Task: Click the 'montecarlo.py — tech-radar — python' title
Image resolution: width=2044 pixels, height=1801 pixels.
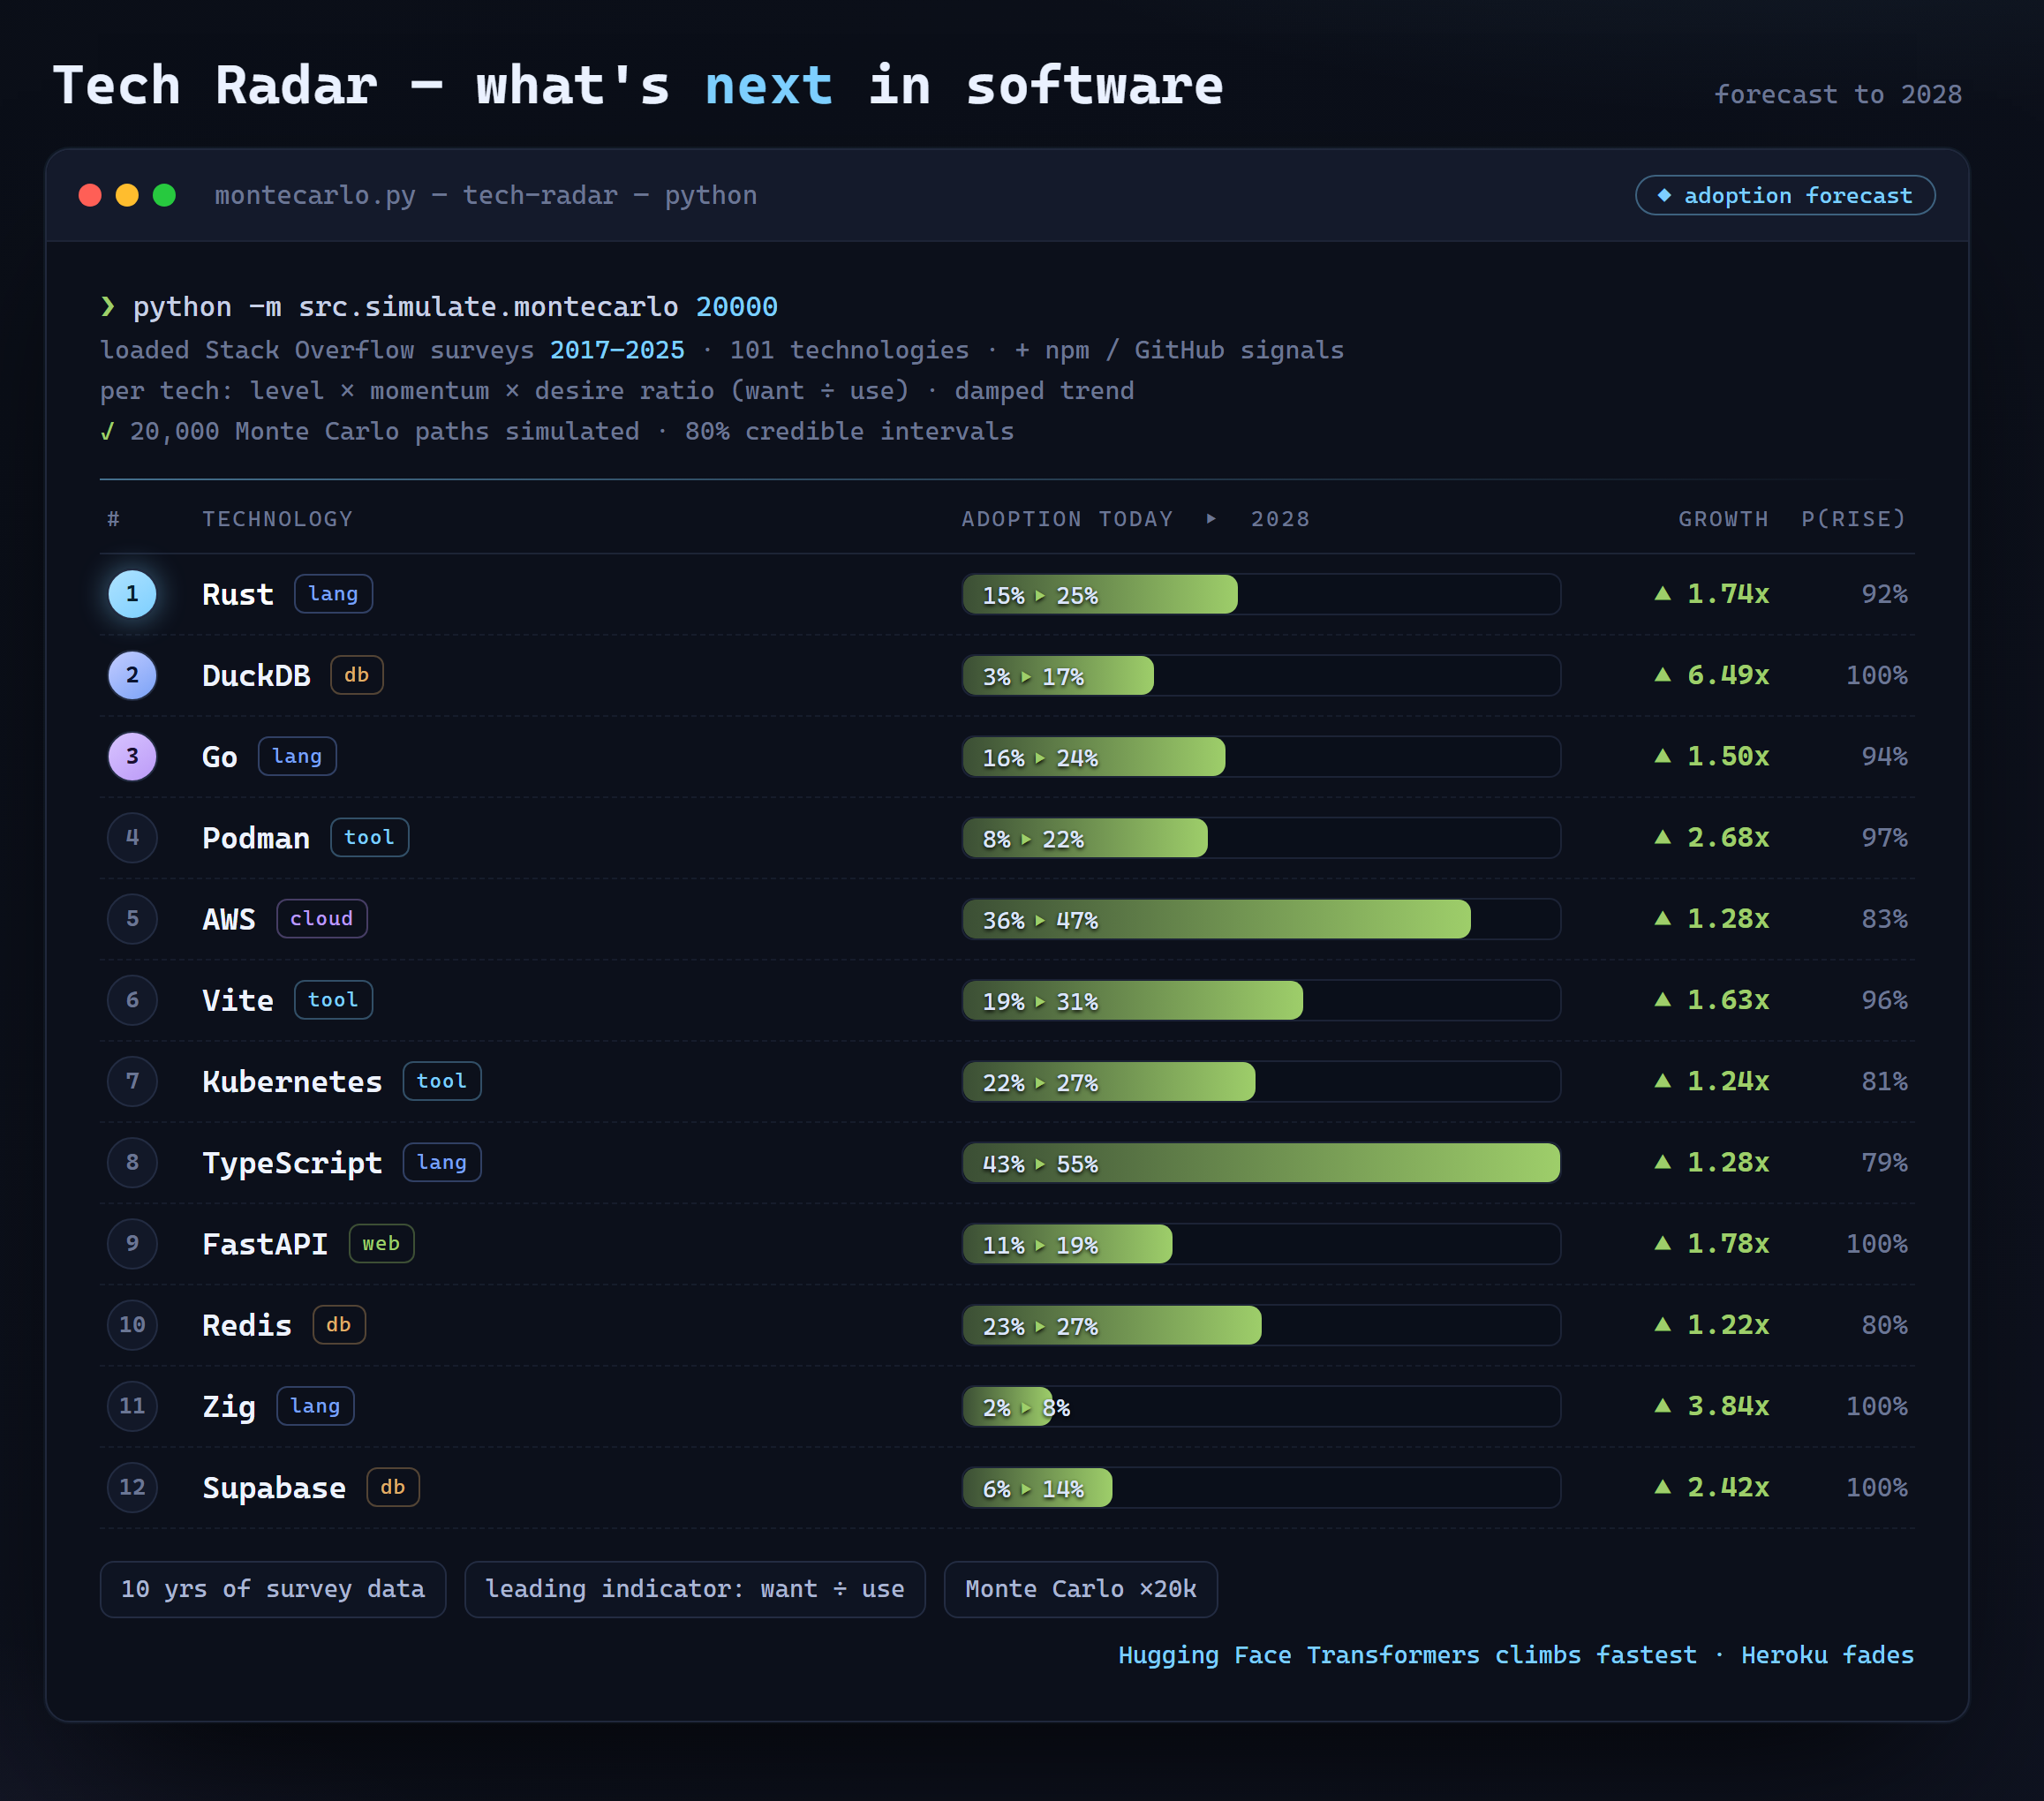Action: coord(486,196)
